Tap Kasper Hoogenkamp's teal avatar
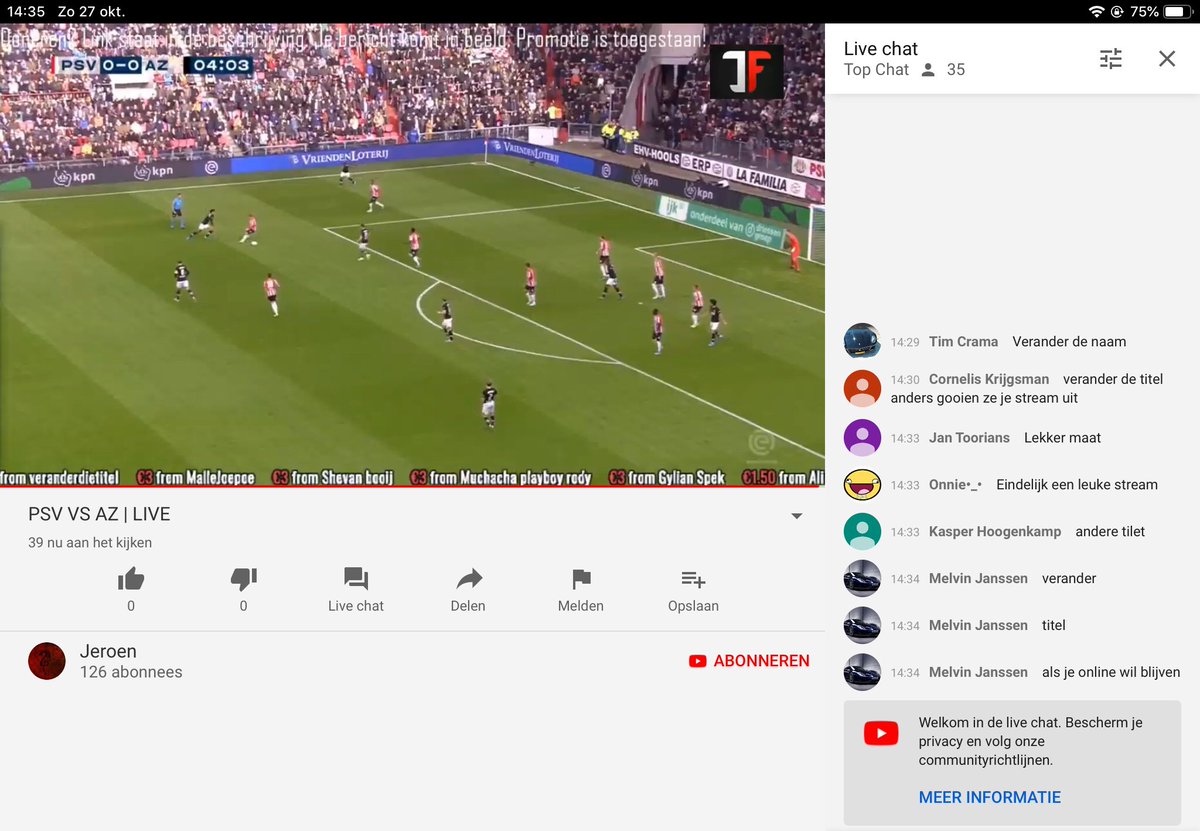Image resolution: width=1200 pixels, height=831 pixels. point(862,531)
